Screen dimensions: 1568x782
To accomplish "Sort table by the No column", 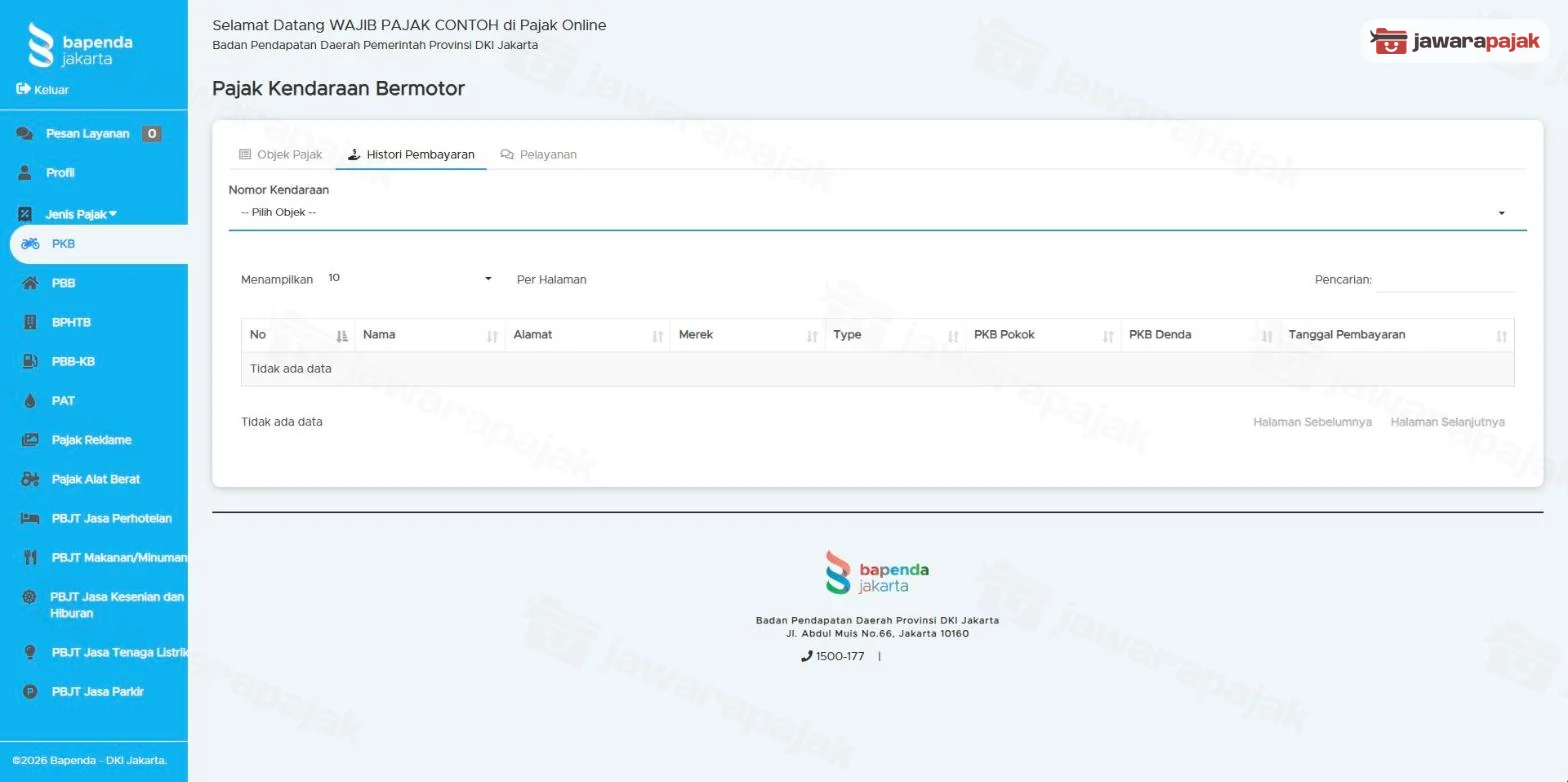I will [298, 335].
